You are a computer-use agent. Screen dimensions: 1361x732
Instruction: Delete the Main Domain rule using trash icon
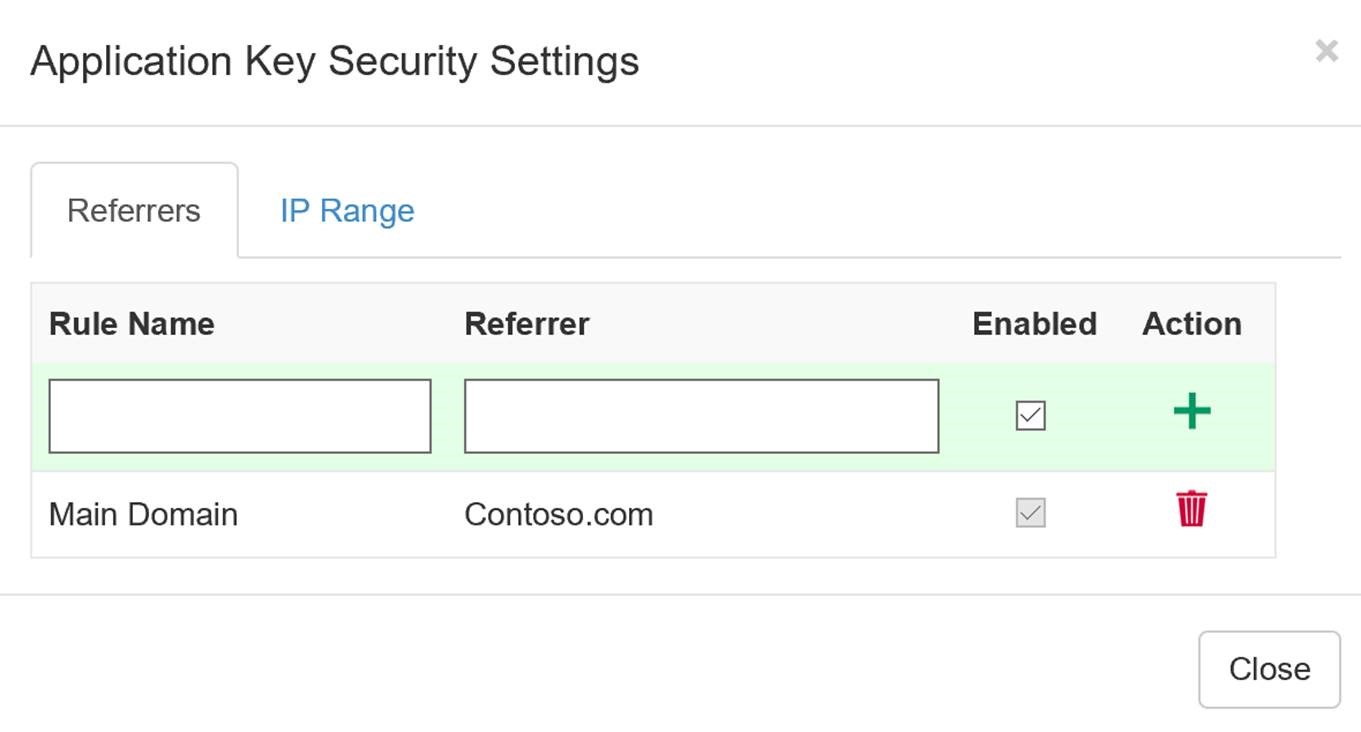(x=1190, y=511)
